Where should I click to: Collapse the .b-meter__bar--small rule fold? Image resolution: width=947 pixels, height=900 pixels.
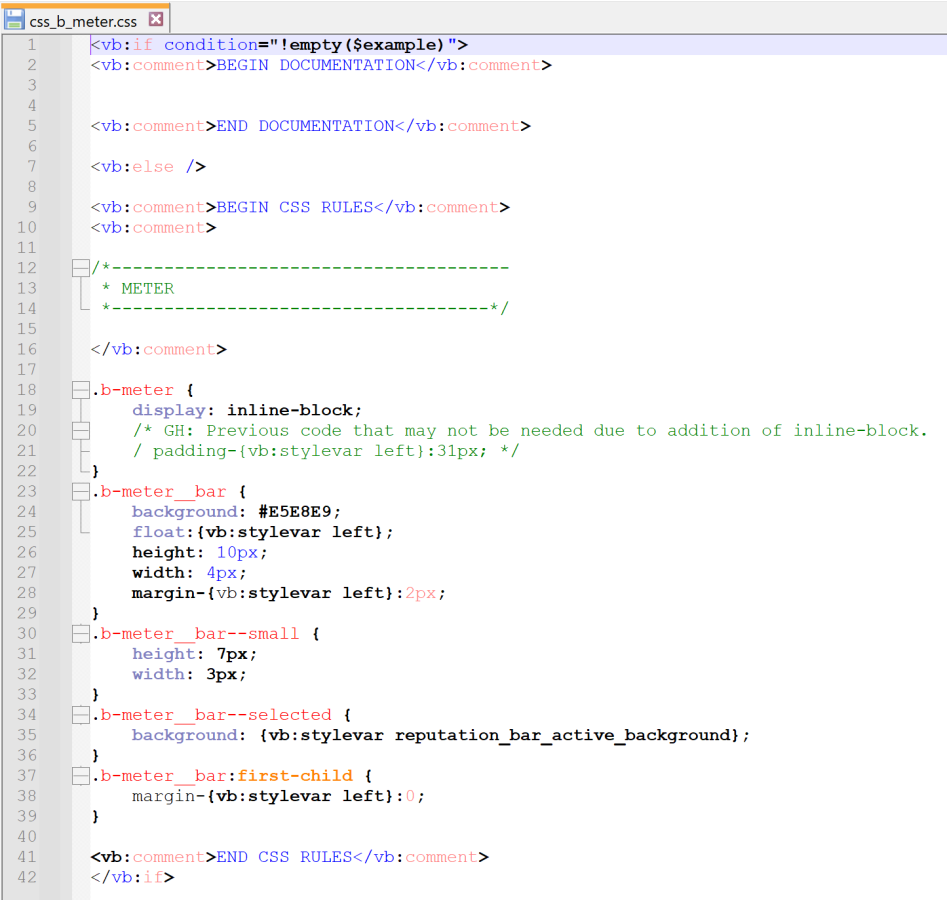80,633
